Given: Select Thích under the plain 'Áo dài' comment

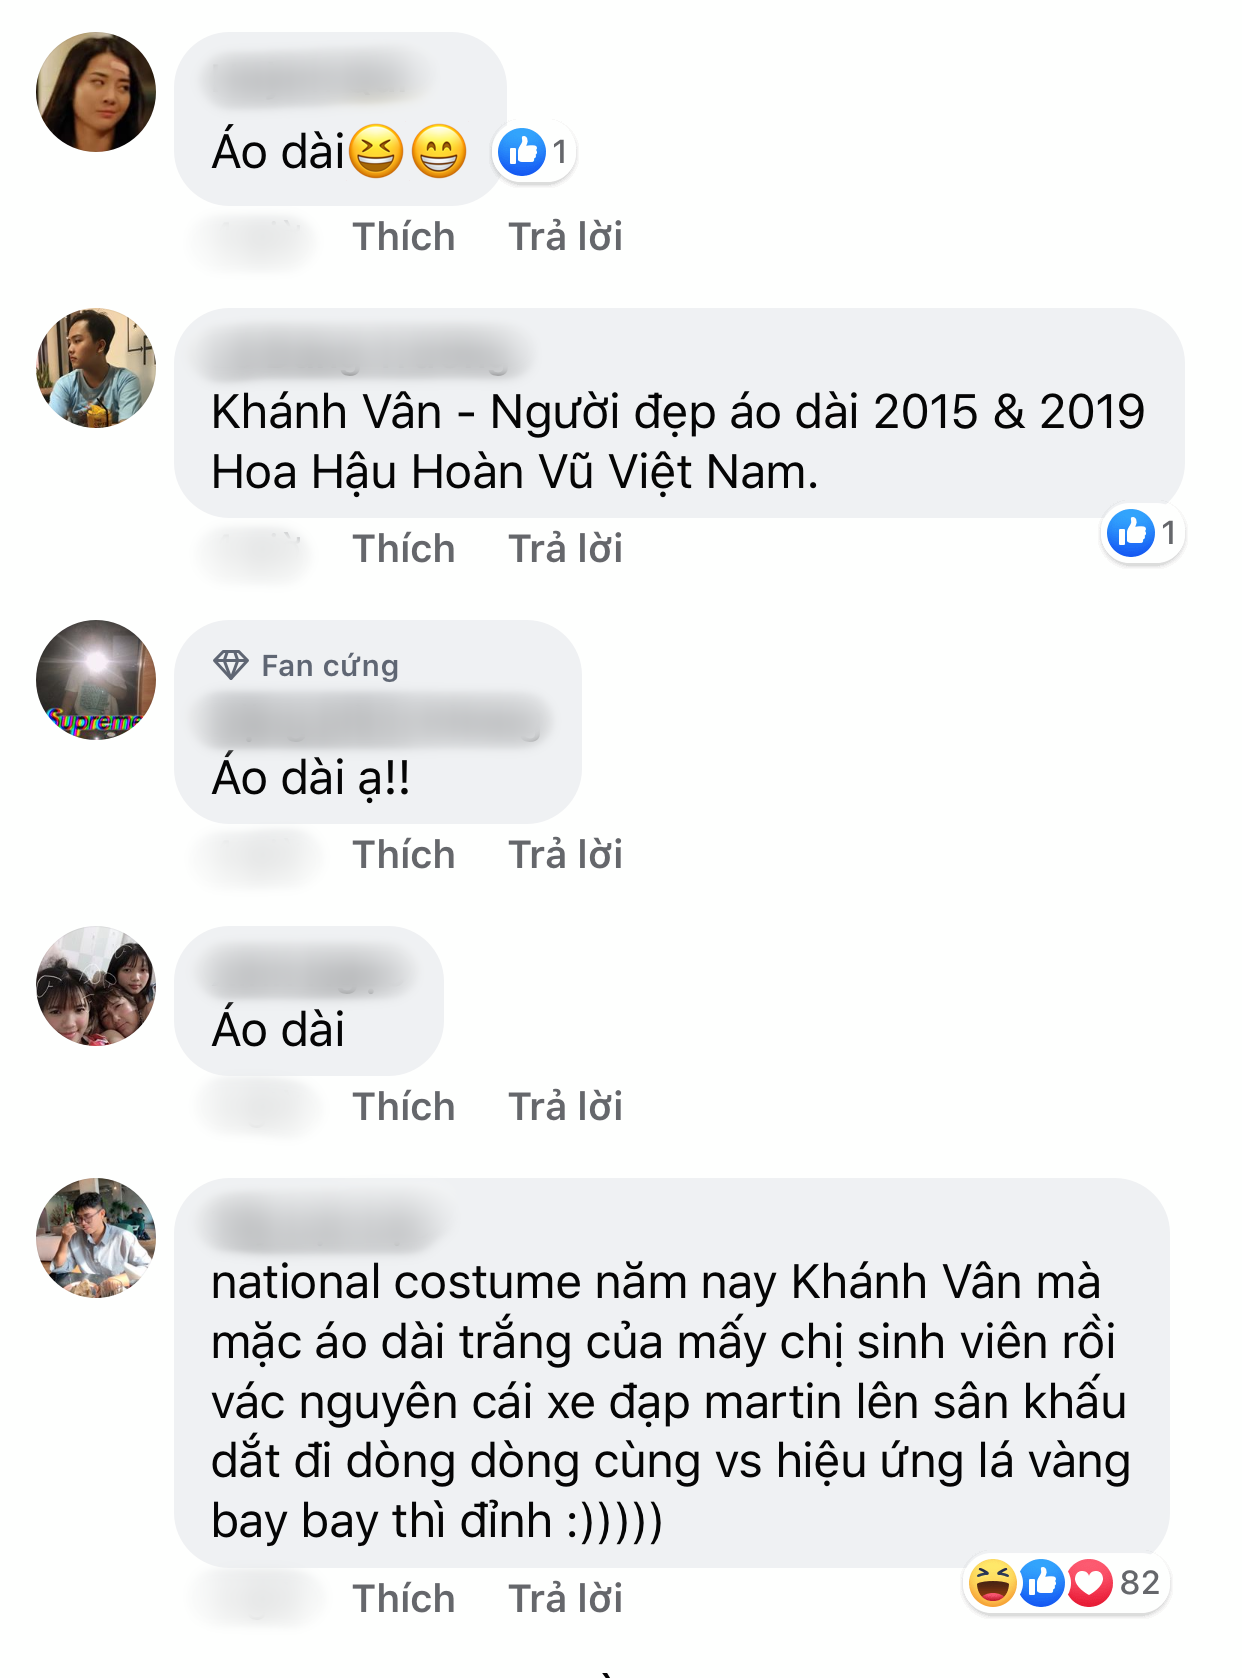Looking at the screenshot, I should (404, 1107).
